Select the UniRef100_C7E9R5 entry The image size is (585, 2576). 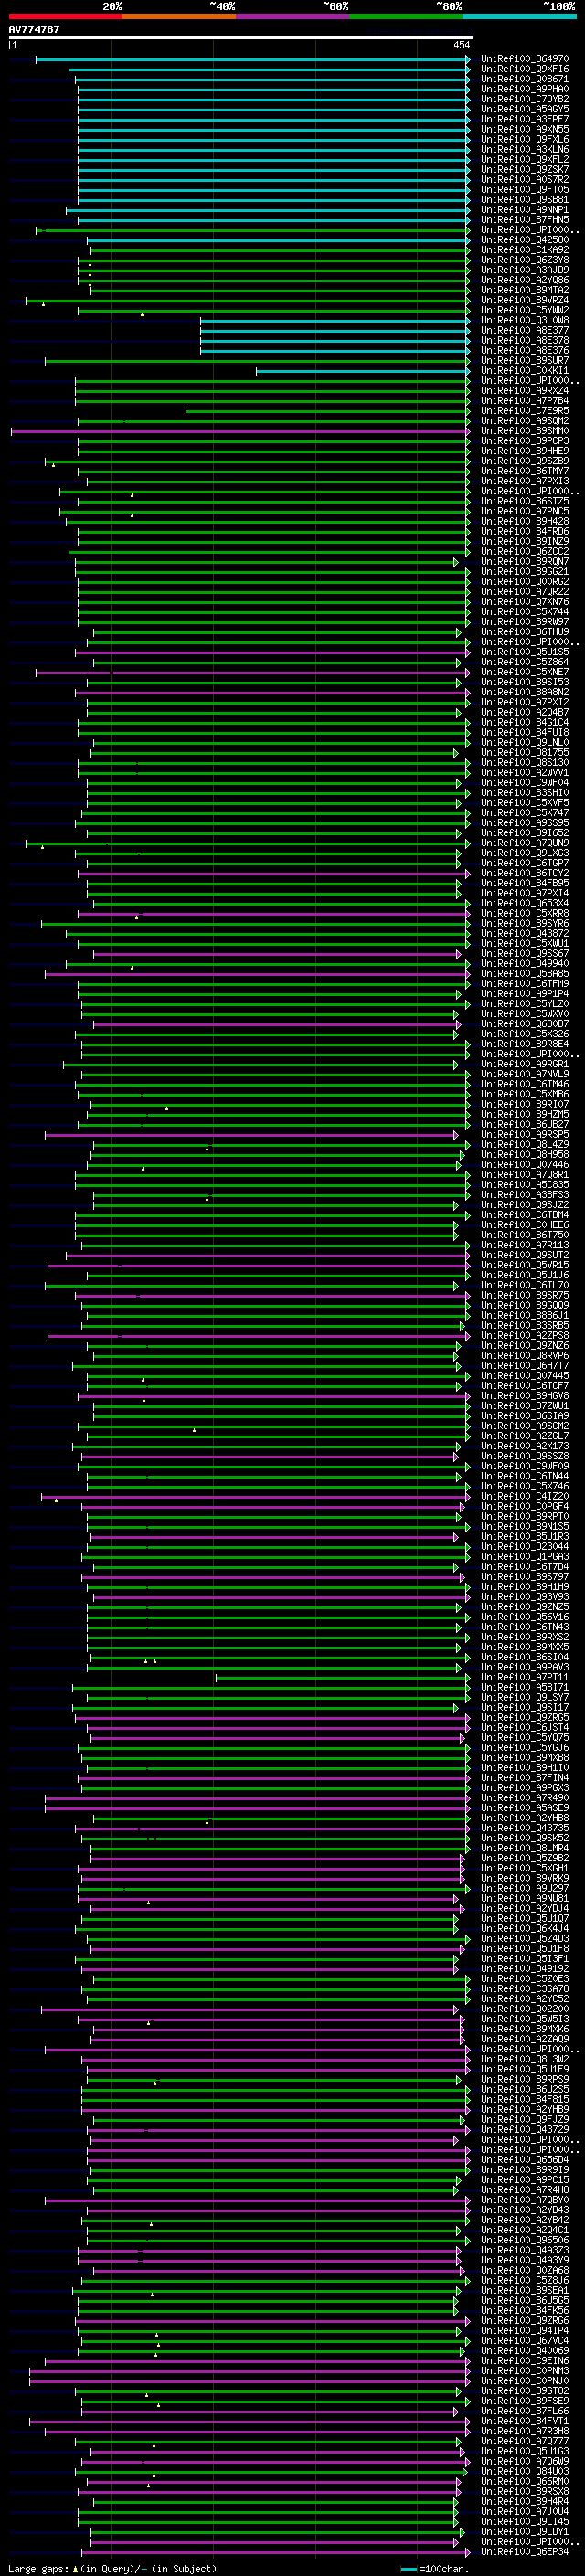coord(525,411)
